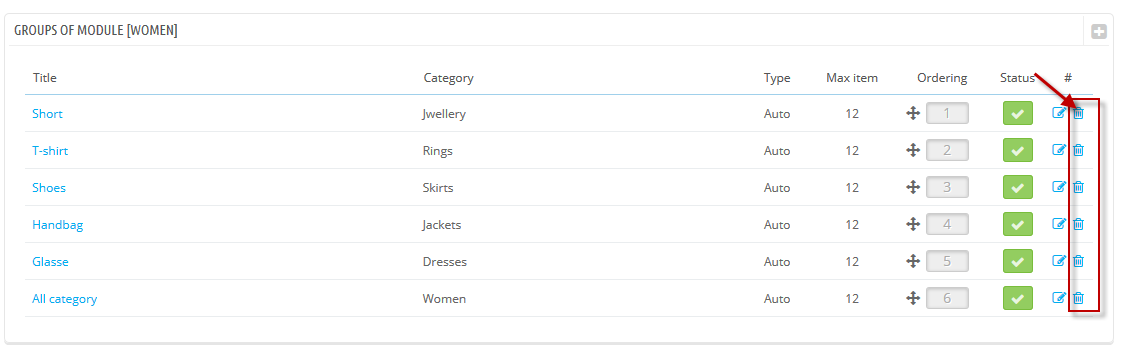Open the Handbag group link
This screenshot has width=1129, height=362.
tap(58, 225)
